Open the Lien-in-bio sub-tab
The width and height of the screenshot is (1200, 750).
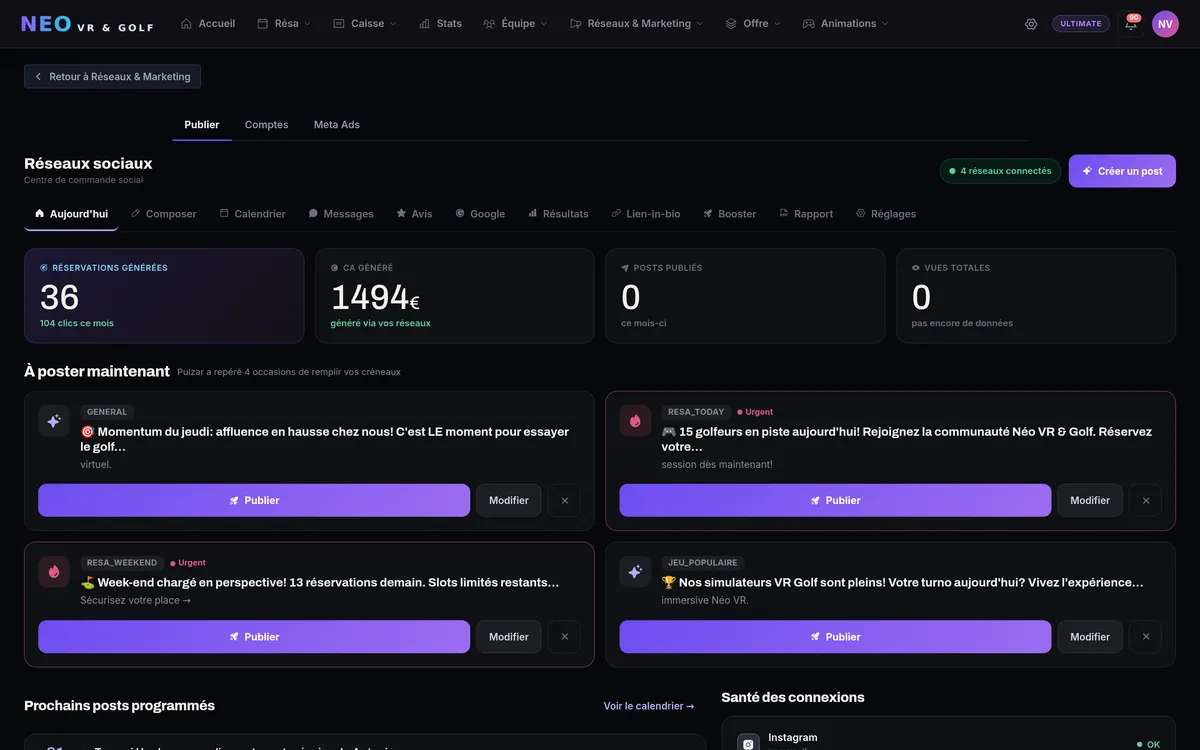646,214
